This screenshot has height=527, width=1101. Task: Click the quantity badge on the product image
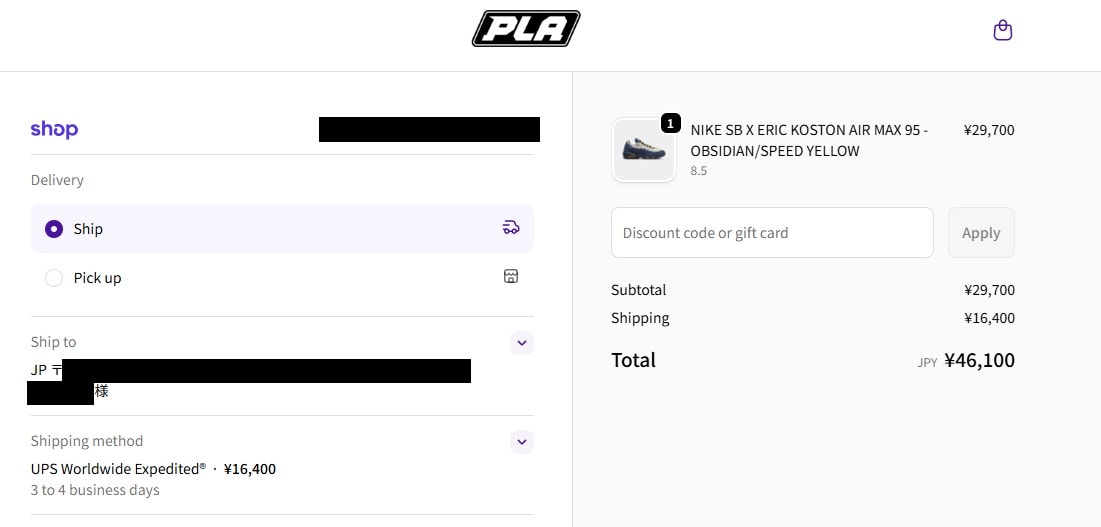click(671, 123)
